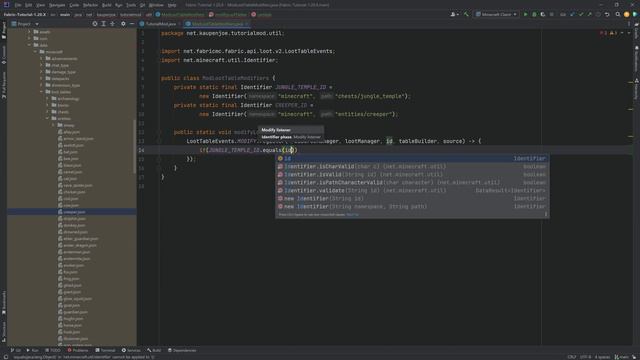Open the File menu
This screenshot has height=360, width=640.
pyautogui.click(x=18, y=5)
